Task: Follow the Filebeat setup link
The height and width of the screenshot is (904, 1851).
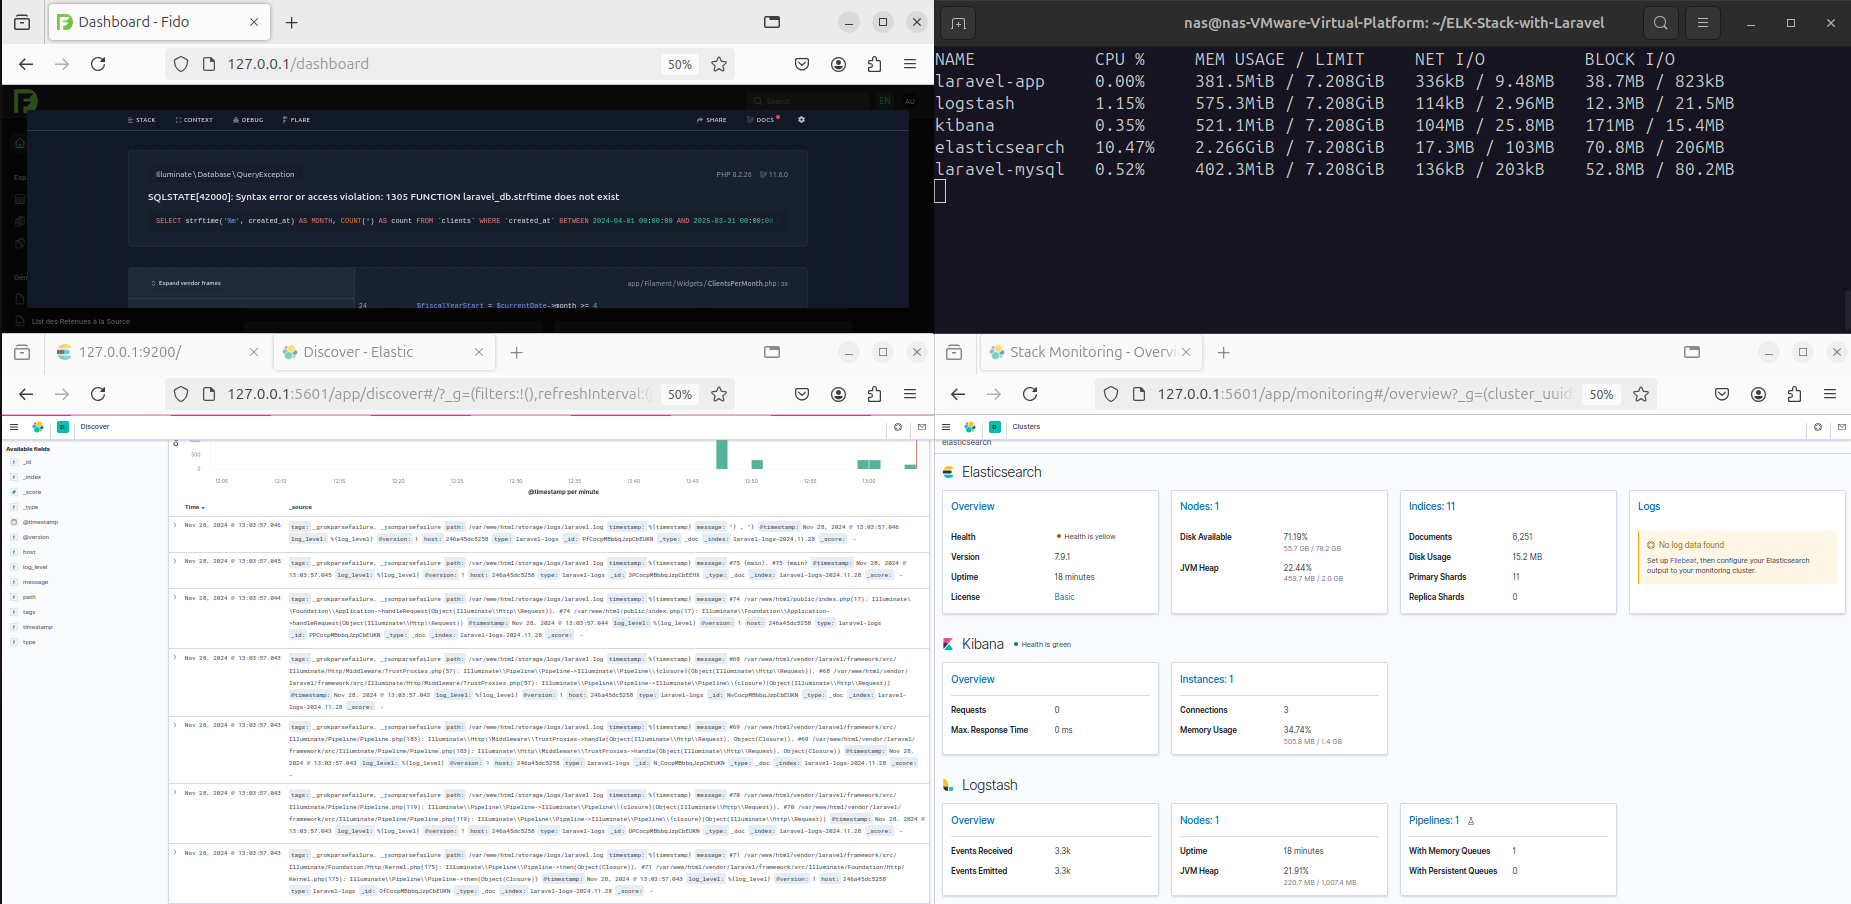Action: click(1683, 561)
